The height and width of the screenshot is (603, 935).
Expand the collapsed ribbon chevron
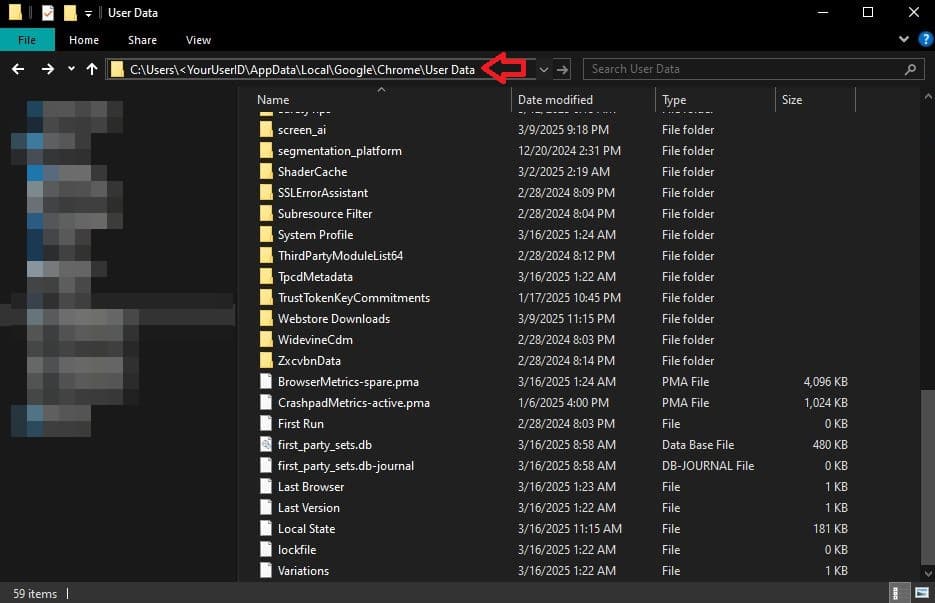(x=903, y=40)
